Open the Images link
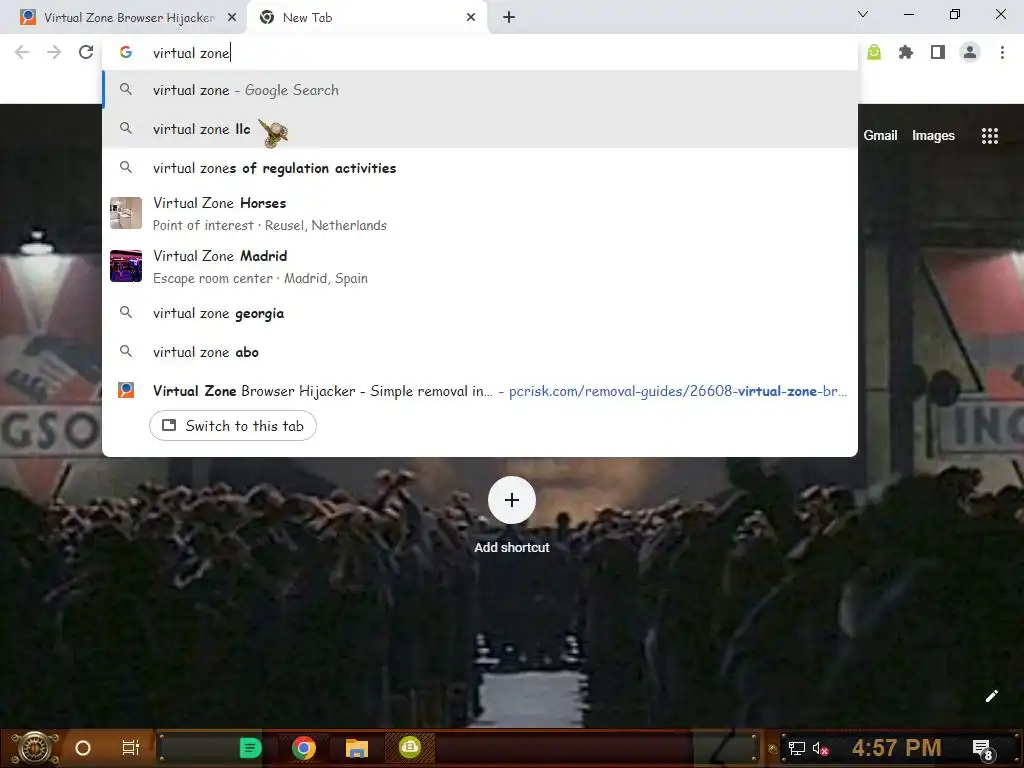The width and height of the screenshot is (1024, 768). 933,135
